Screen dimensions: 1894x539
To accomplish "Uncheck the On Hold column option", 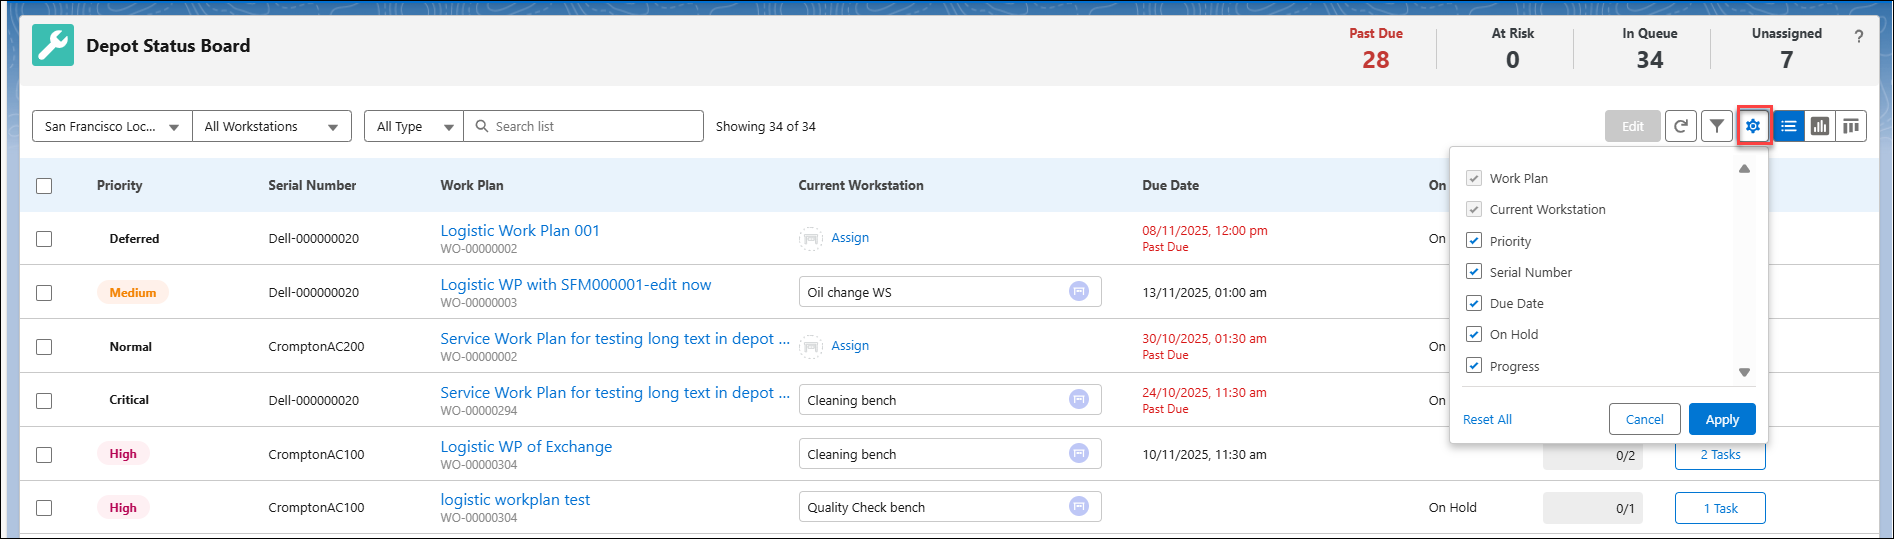I will 1474,334.
